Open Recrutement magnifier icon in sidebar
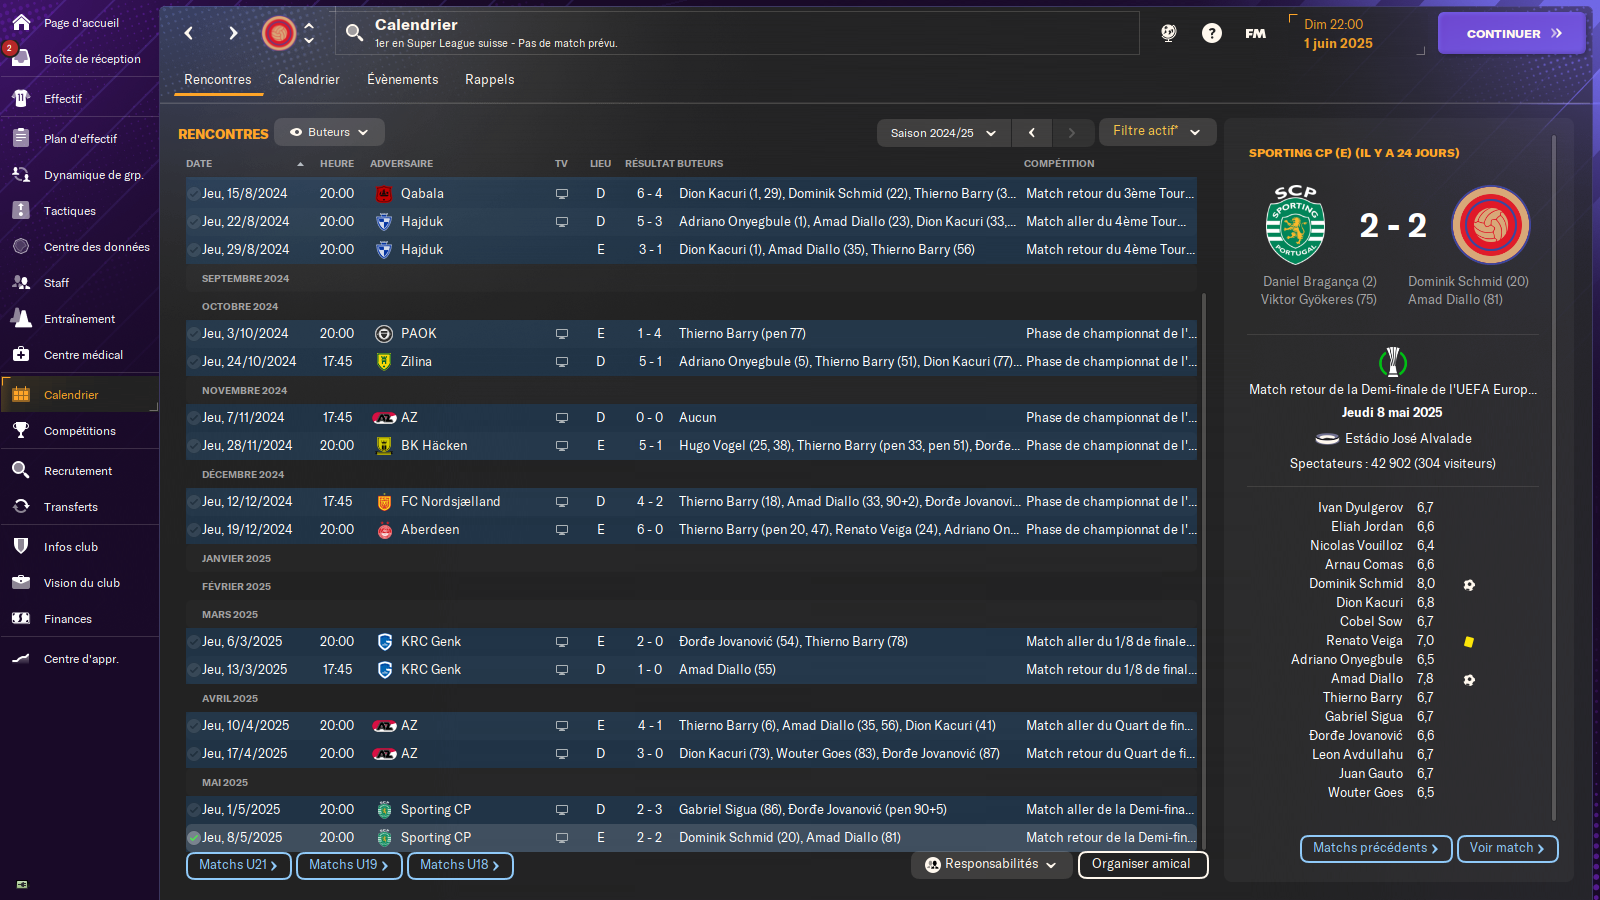Screen dimensions: 1600x900 pos(21,471)
